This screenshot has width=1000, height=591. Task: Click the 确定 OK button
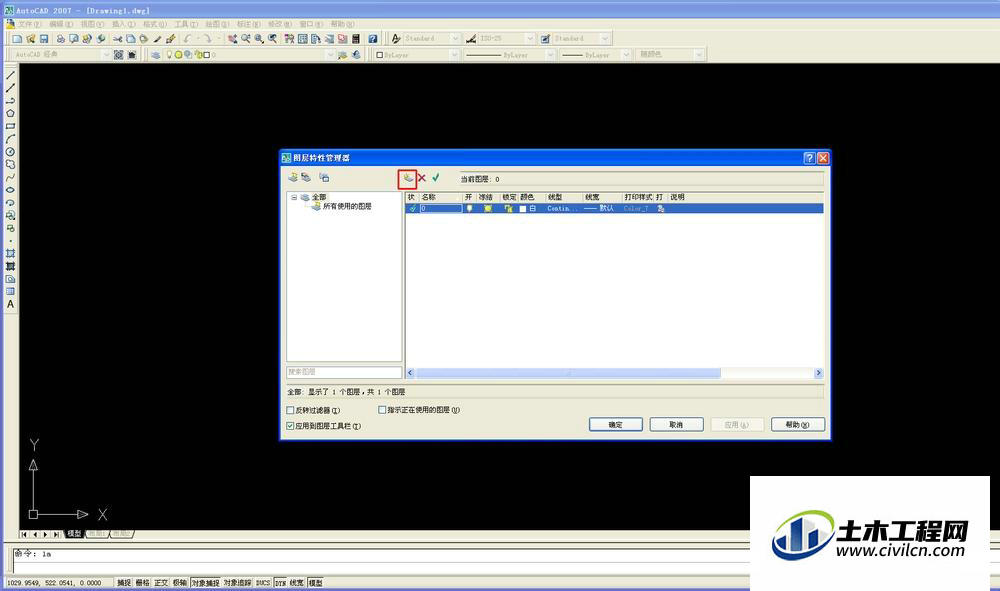click(615, 425)
